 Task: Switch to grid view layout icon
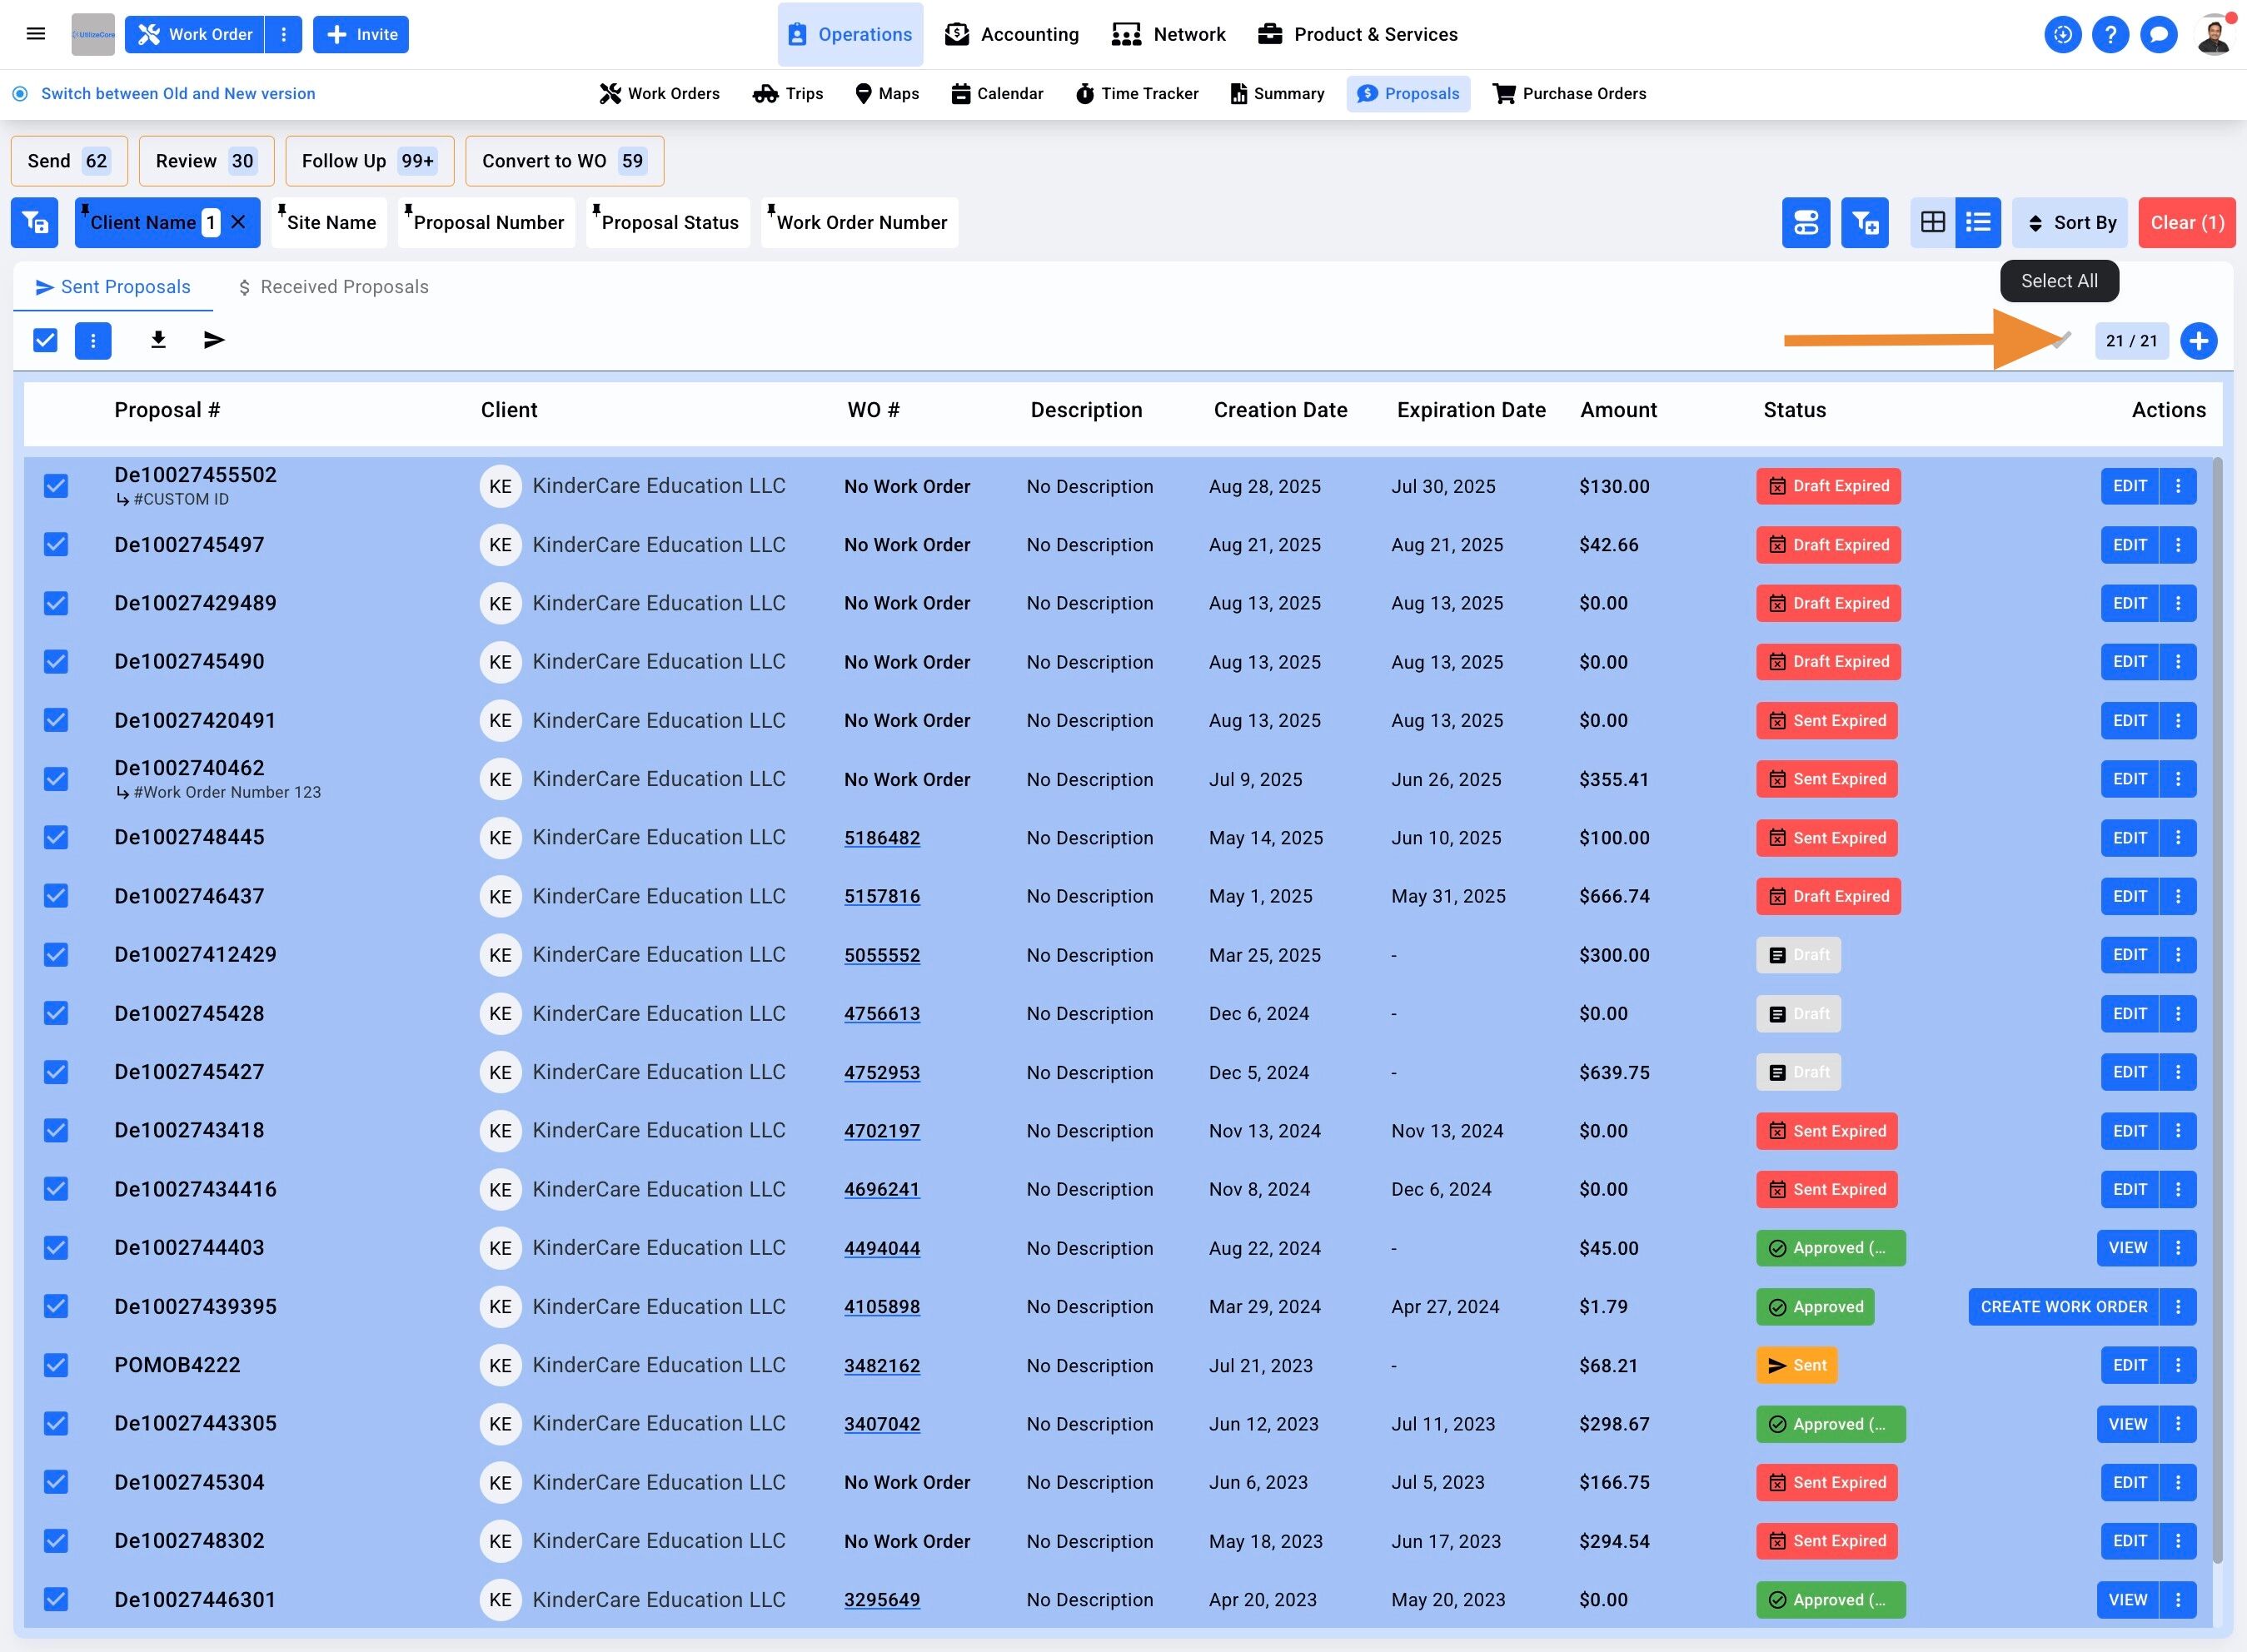pos(1932,222)
